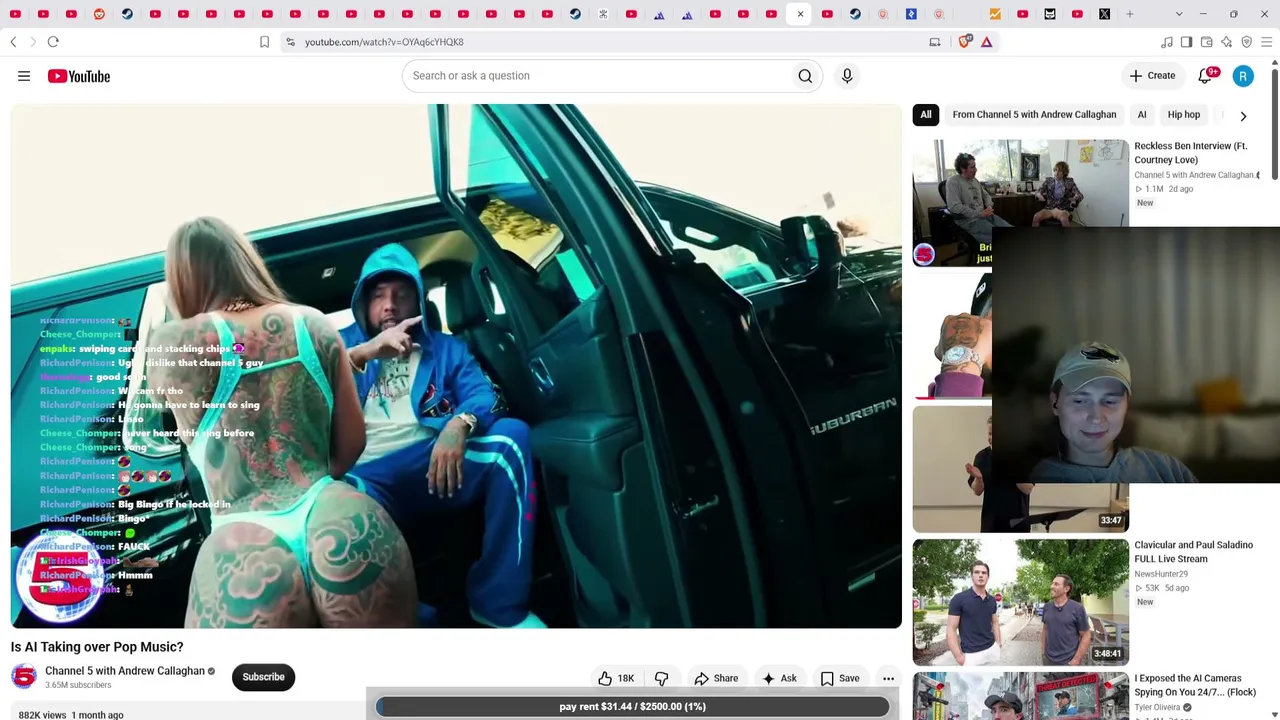The width and height of the screenshot is (1280, 720).
Task: Save video to a playlist
Action: coord(840,678)
